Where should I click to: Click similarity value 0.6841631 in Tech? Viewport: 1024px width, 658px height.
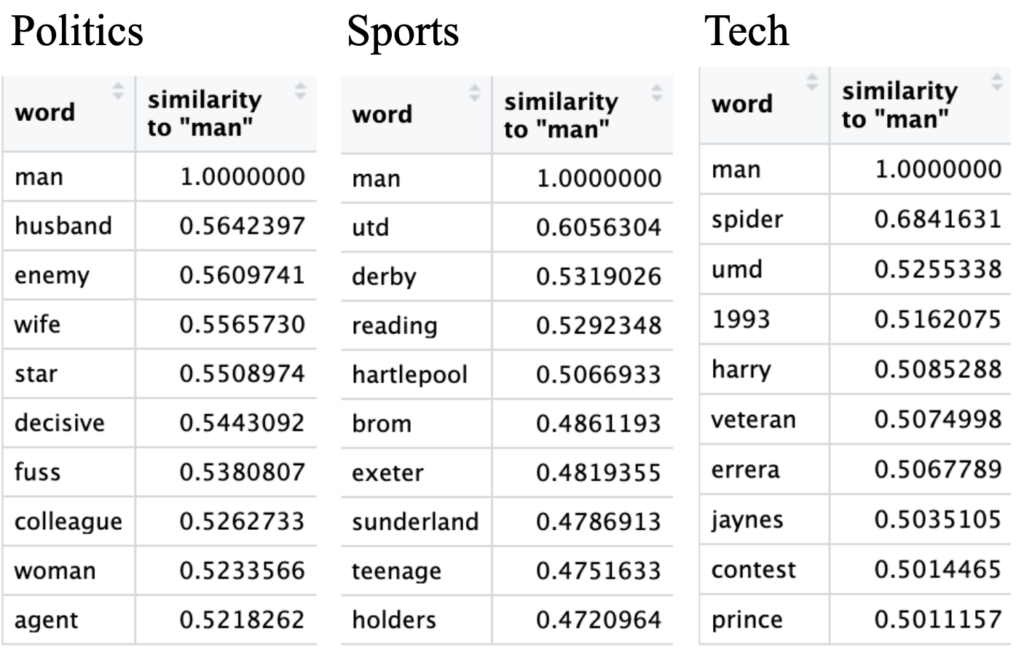click(x=937, y=219)
